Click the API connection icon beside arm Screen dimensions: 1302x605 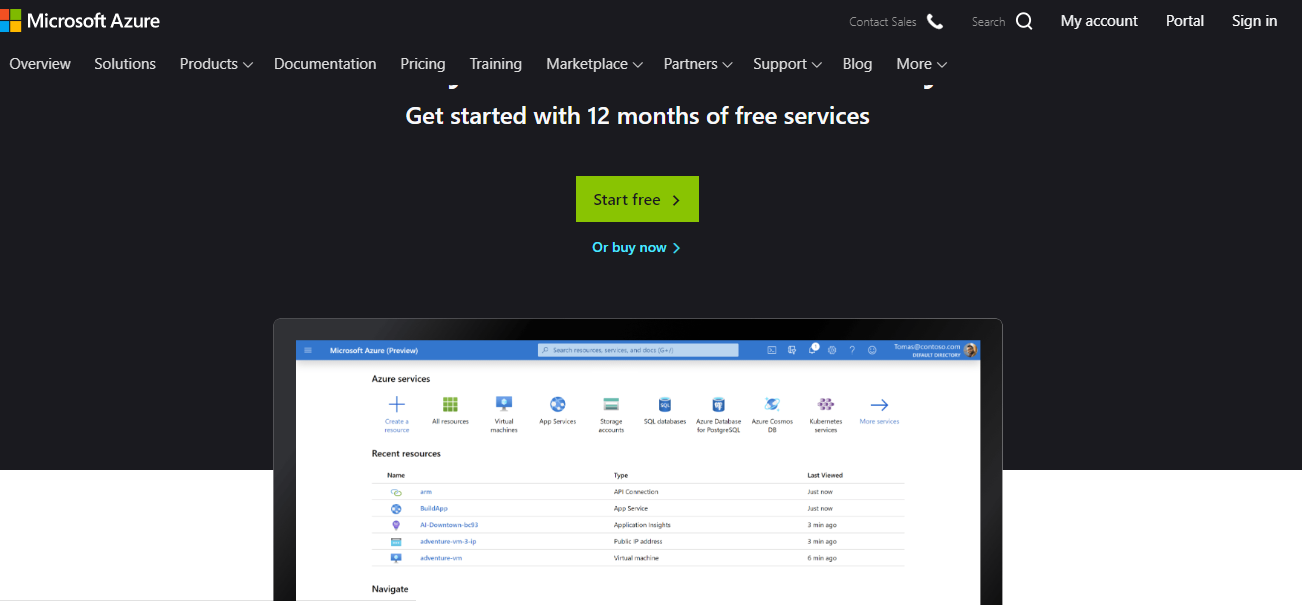pos(396,492)
